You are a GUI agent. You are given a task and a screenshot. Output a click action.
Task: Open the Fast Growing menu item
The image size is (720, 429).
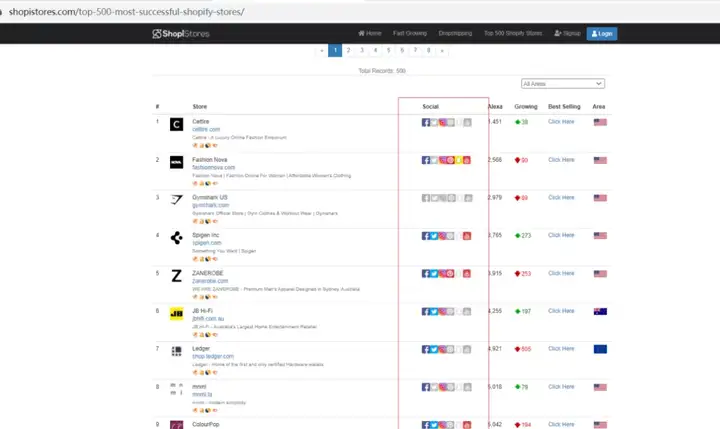pyautogui.click(x=410, y=34)
